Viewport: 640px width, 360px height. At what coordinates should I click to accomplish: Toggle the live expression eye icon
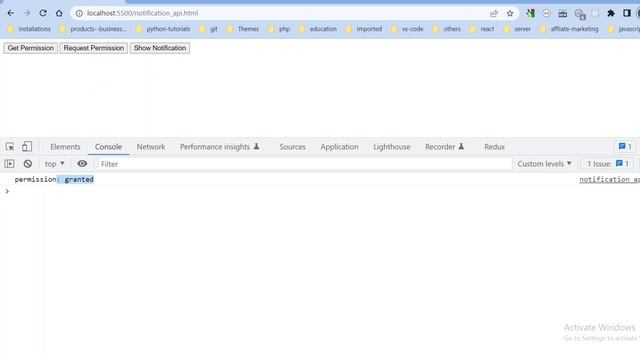point(82,164)
